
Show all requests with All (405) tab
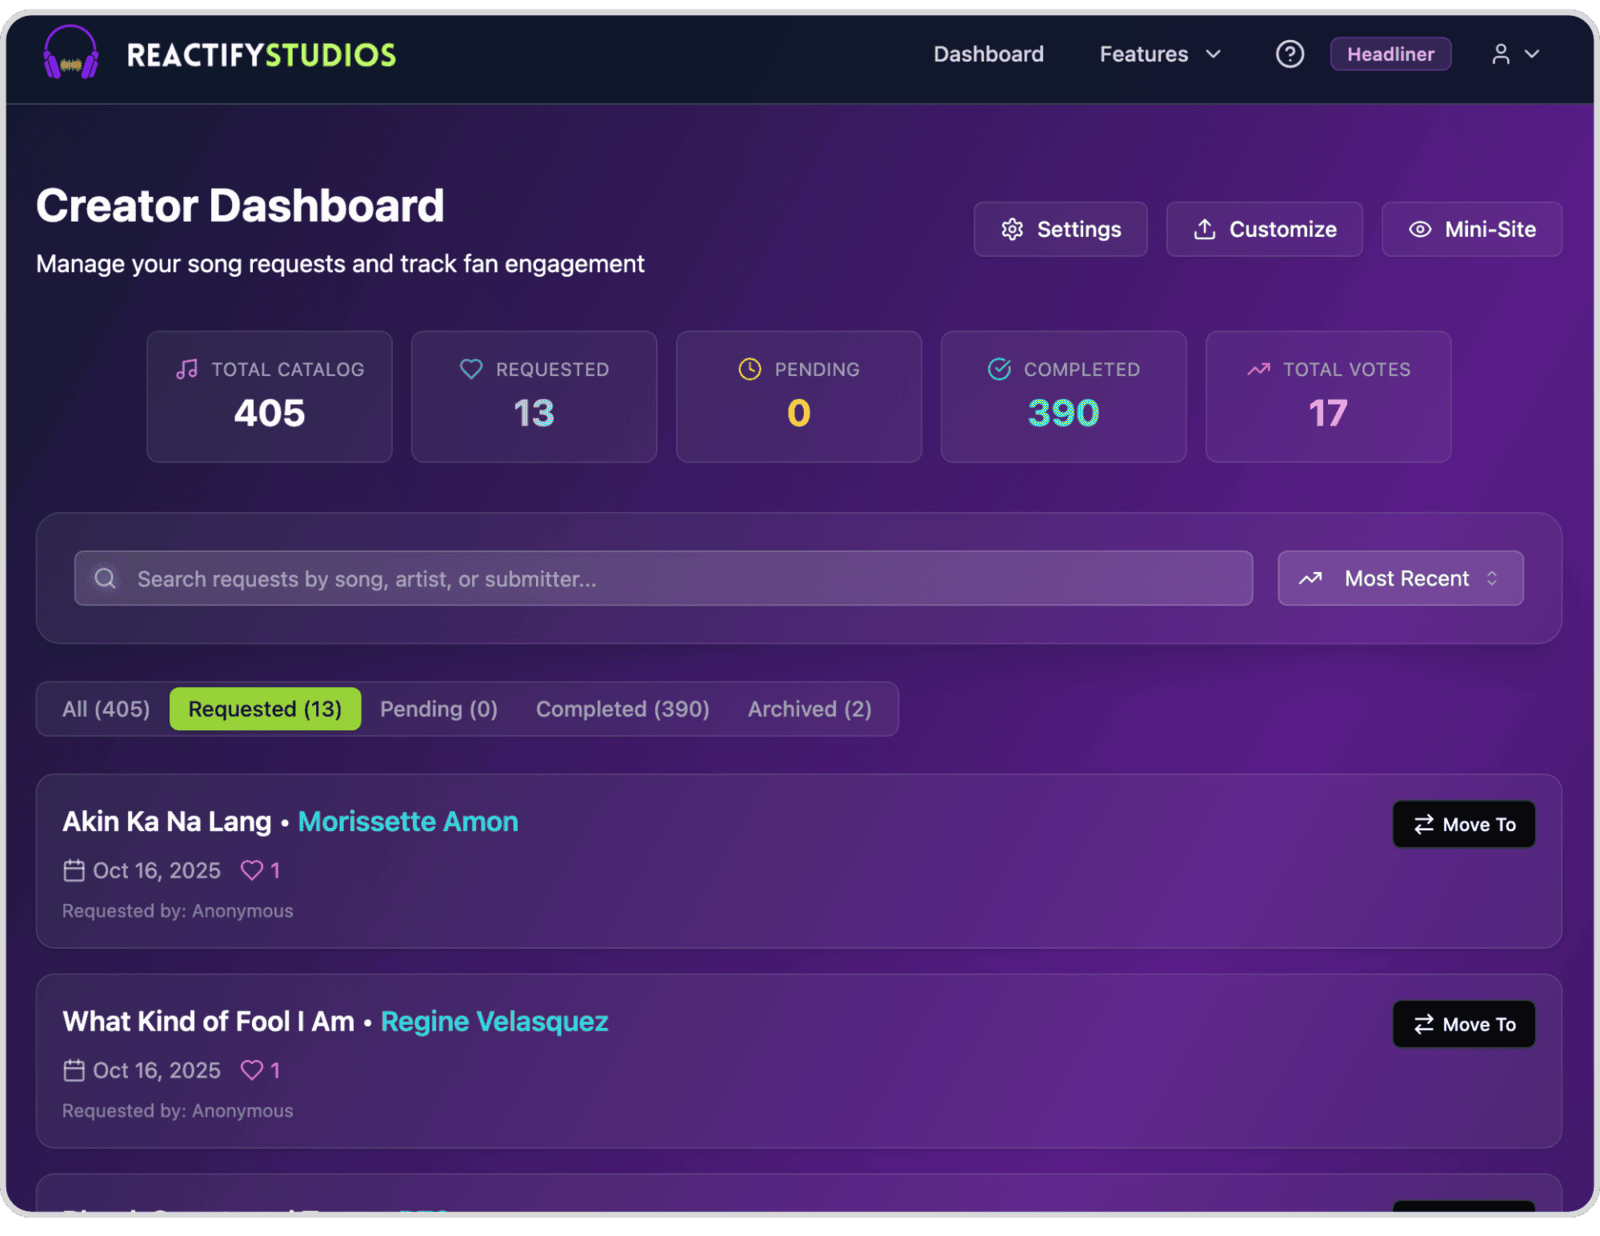106,709
